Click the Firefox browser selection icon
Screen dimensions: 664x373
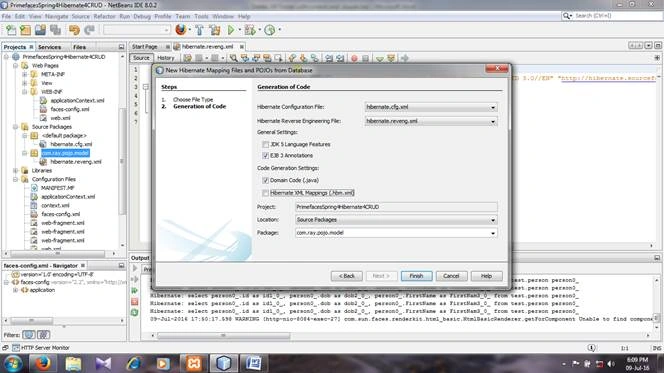(181, 30)
